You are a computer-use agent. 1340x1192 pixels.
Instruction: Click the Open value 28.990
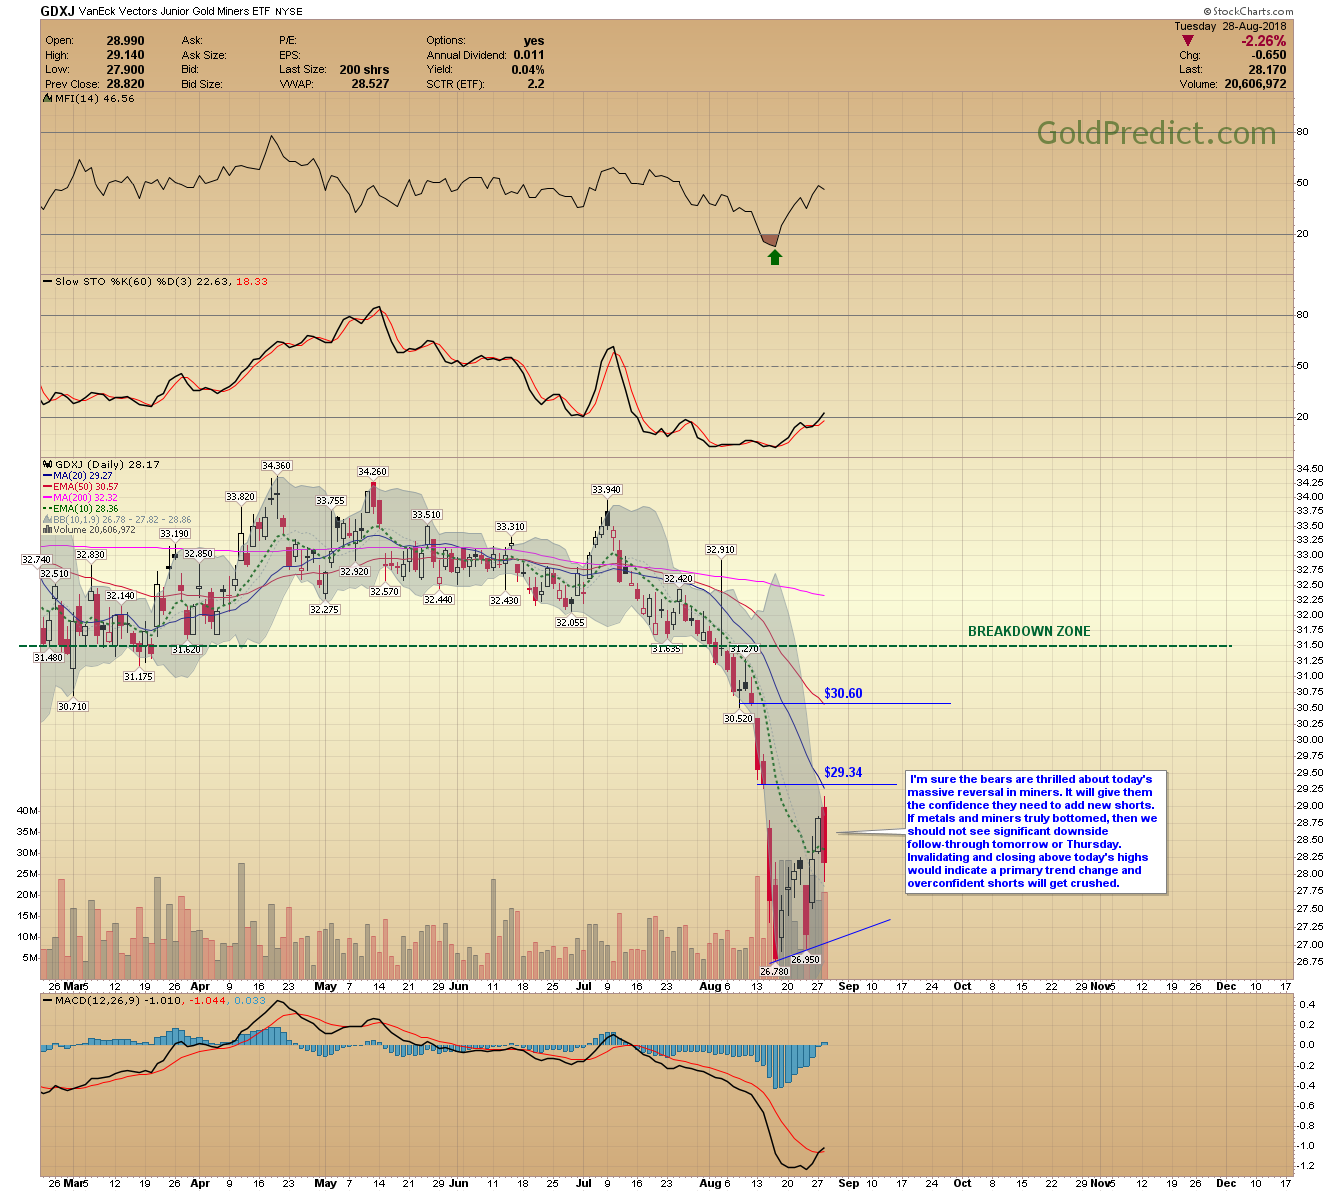pyautogui.click(x=126, y=41)
